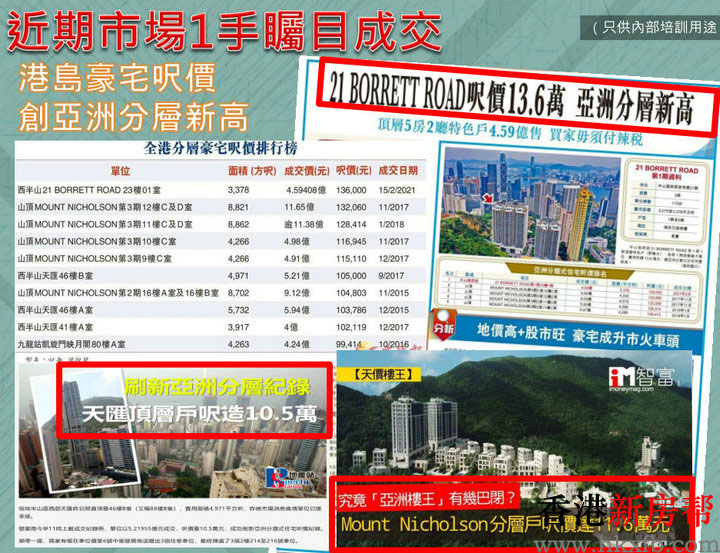Click the 呎價(元) column header

click(353, 171)
